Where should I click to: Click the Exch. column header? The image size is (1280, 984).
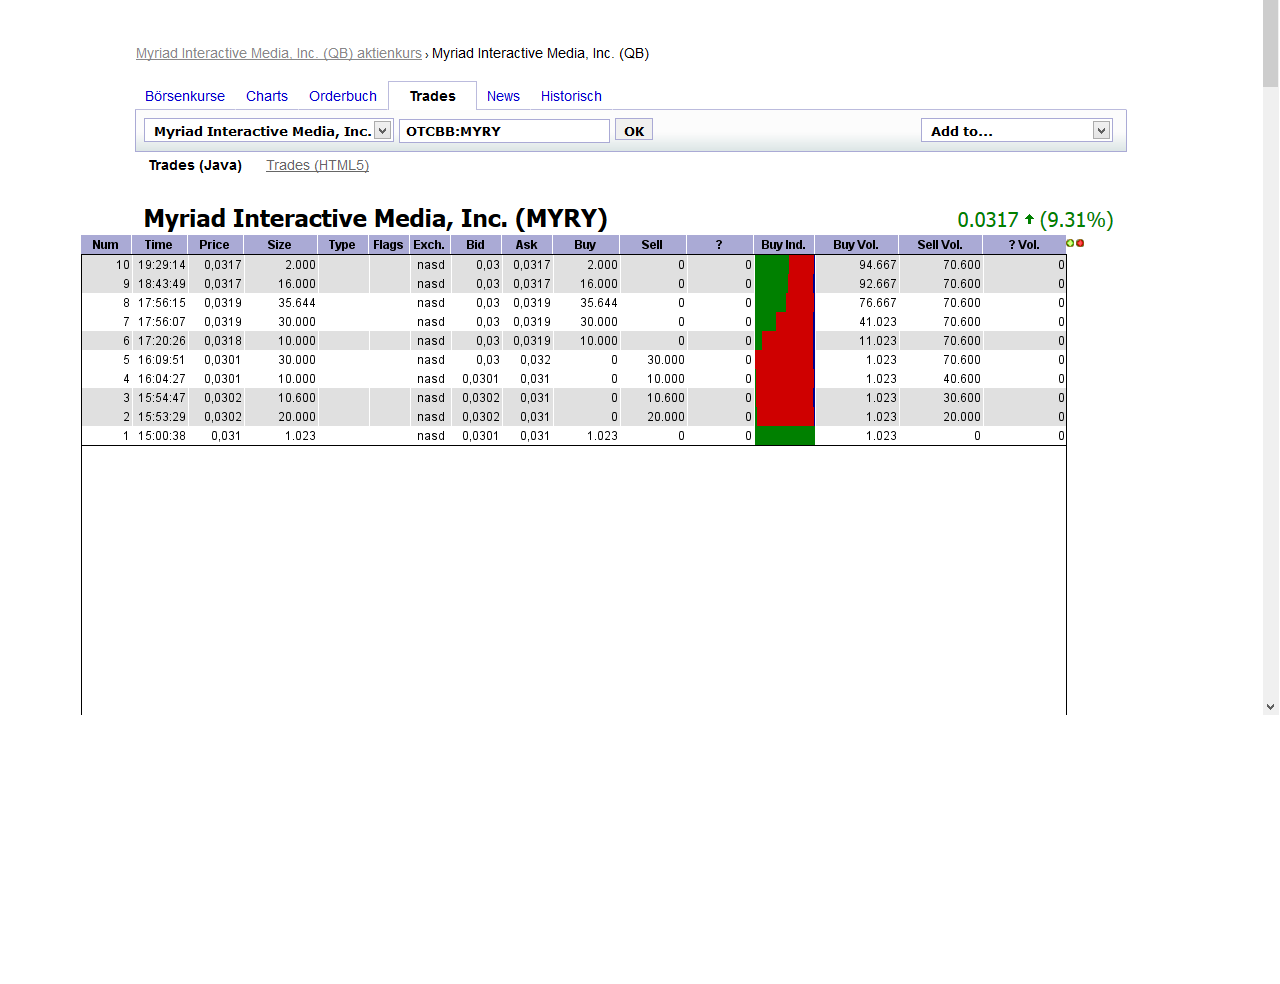tap(429, 245)
